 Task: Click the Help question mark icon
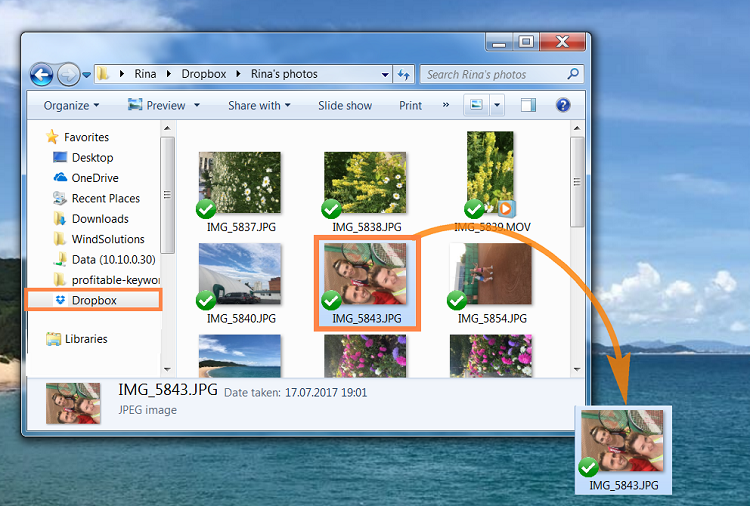(563, 105)
